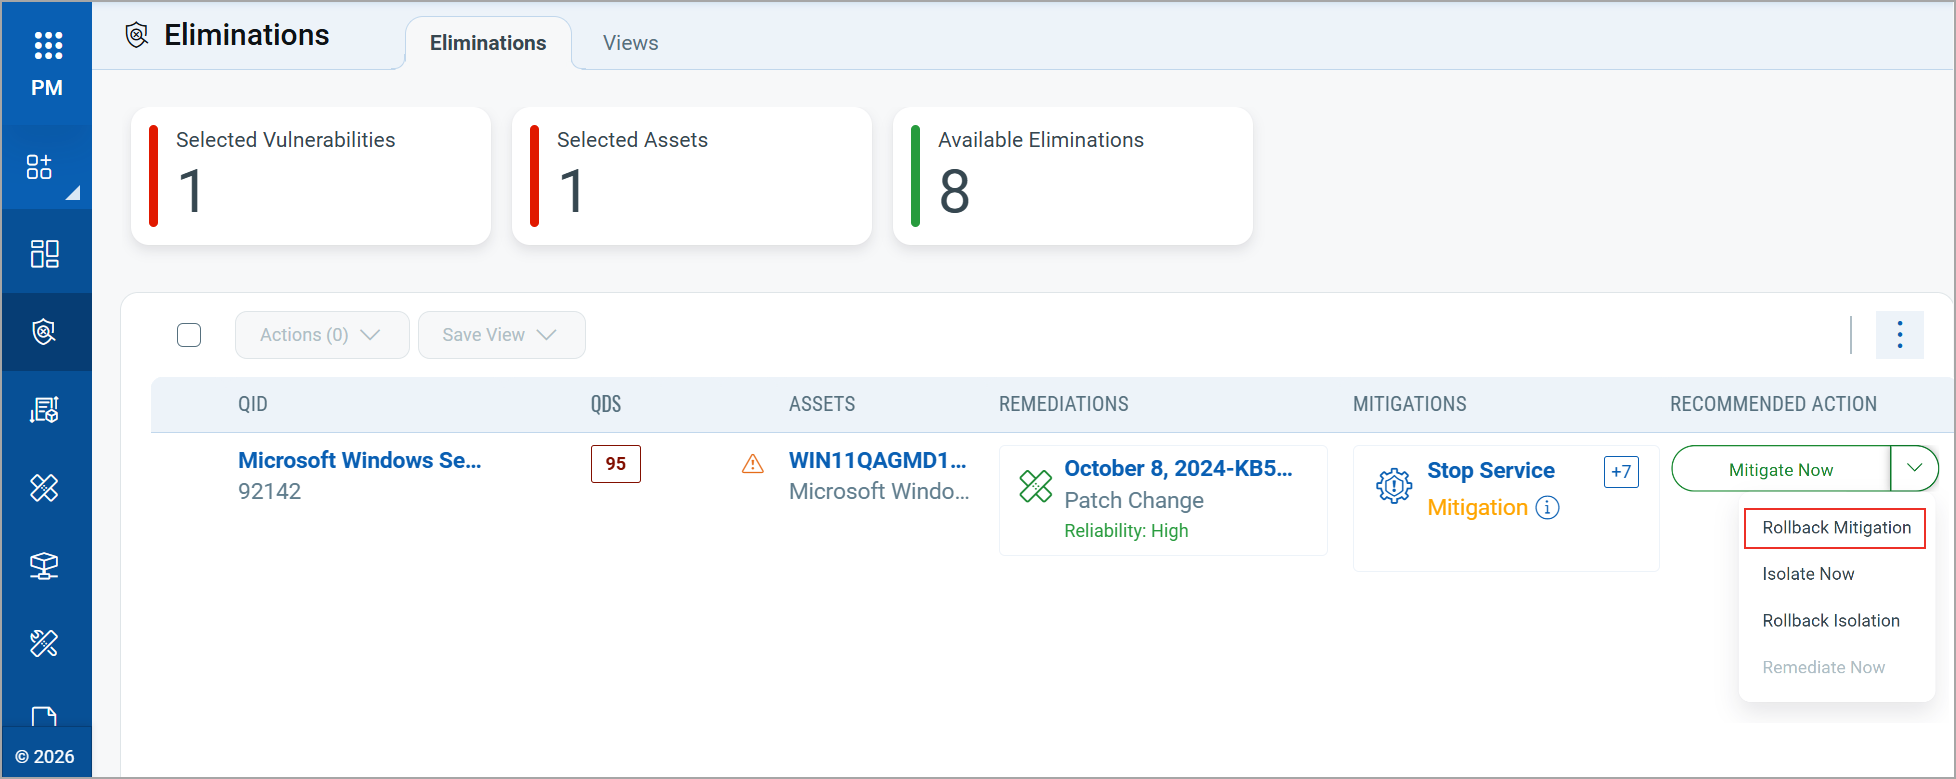
Task: Expand the Actions (0) dropdown
Action: coord(321,335)
